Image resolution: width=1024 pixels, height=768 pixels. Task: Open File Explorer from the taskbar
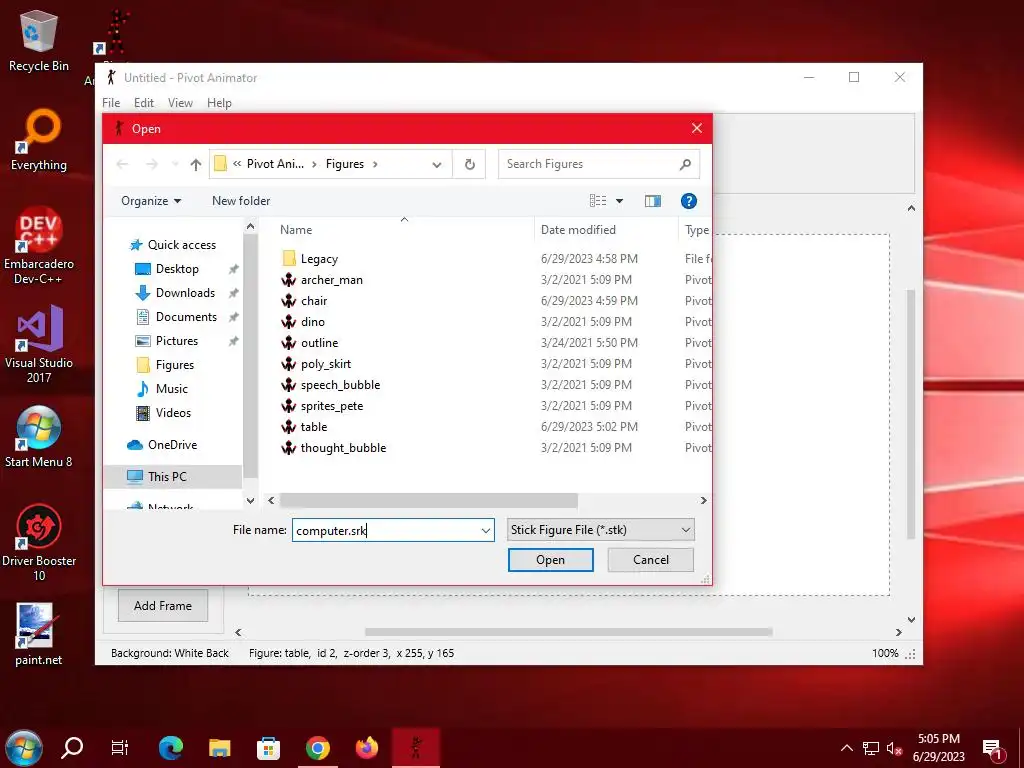click(219, 748)
